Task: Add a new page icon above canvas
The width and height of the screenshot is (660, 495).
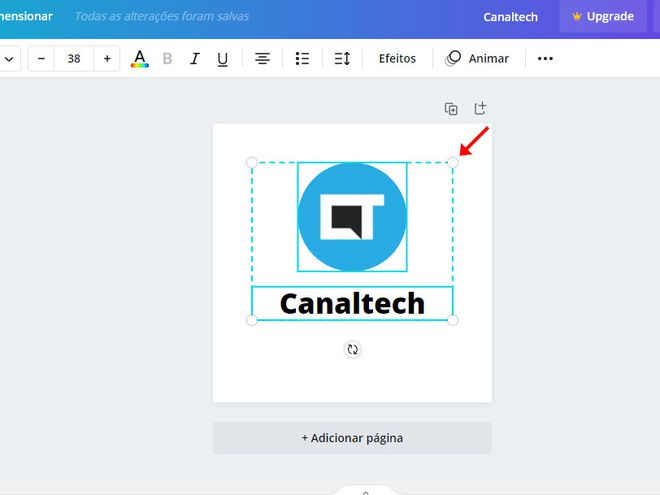Action: point(480,108)
